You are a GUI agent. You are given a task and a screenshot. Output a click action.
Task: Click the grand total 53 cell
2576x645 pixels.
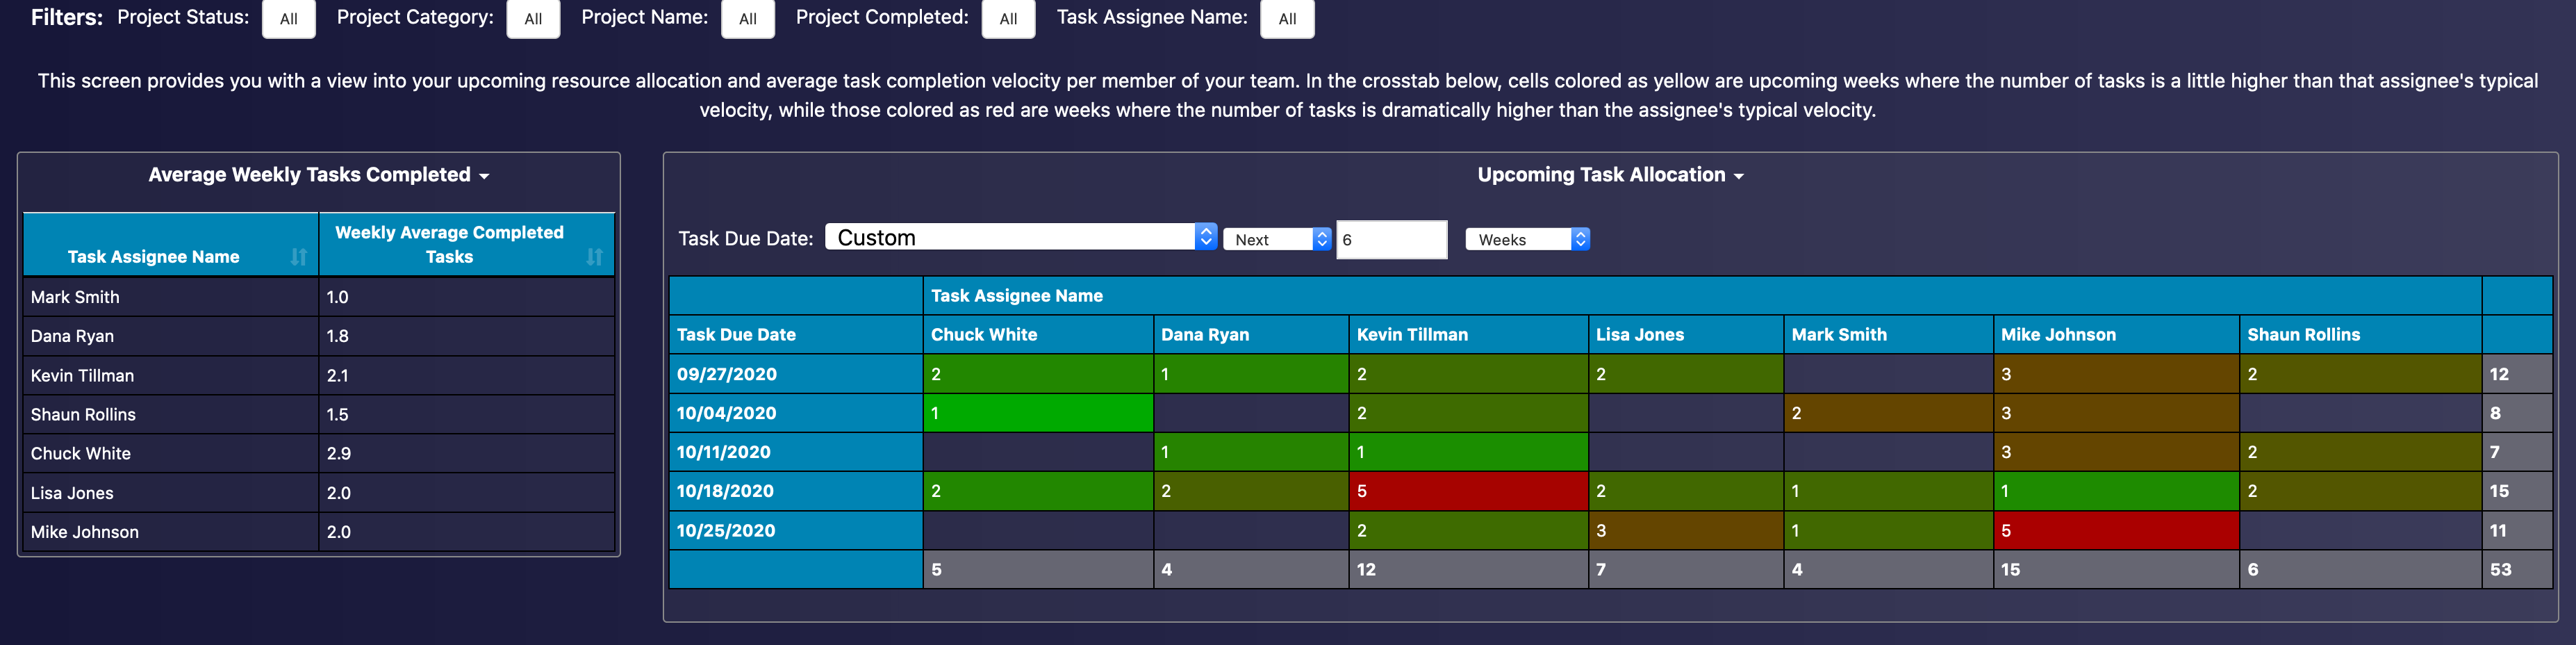point(2500,570)
